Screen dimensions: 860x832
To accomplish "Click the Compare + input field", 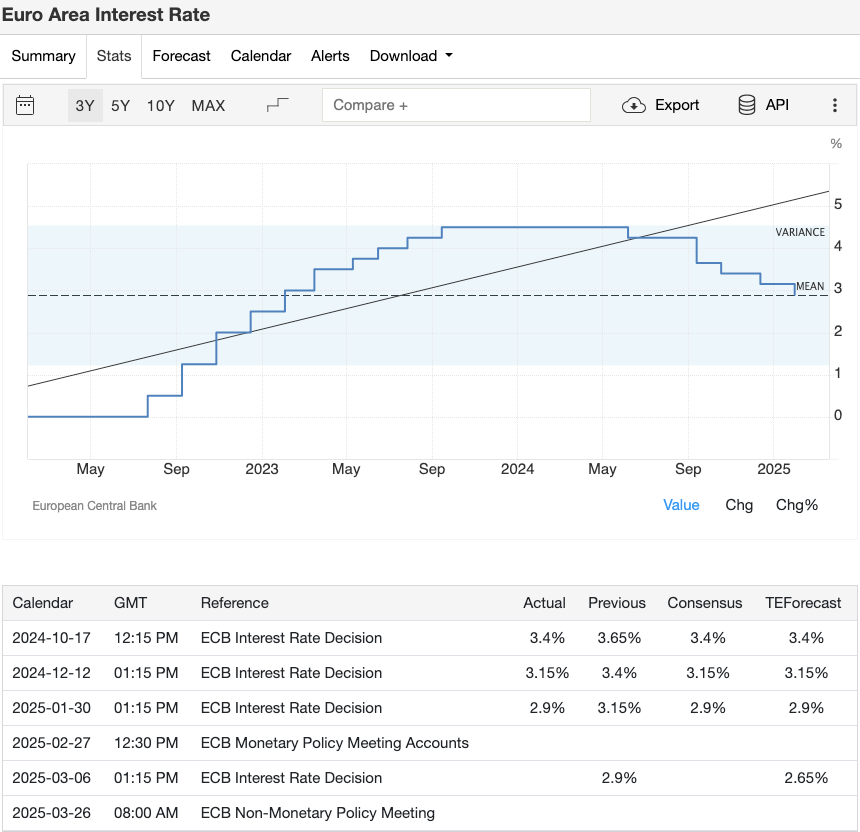I will click(x=456, y=105).
